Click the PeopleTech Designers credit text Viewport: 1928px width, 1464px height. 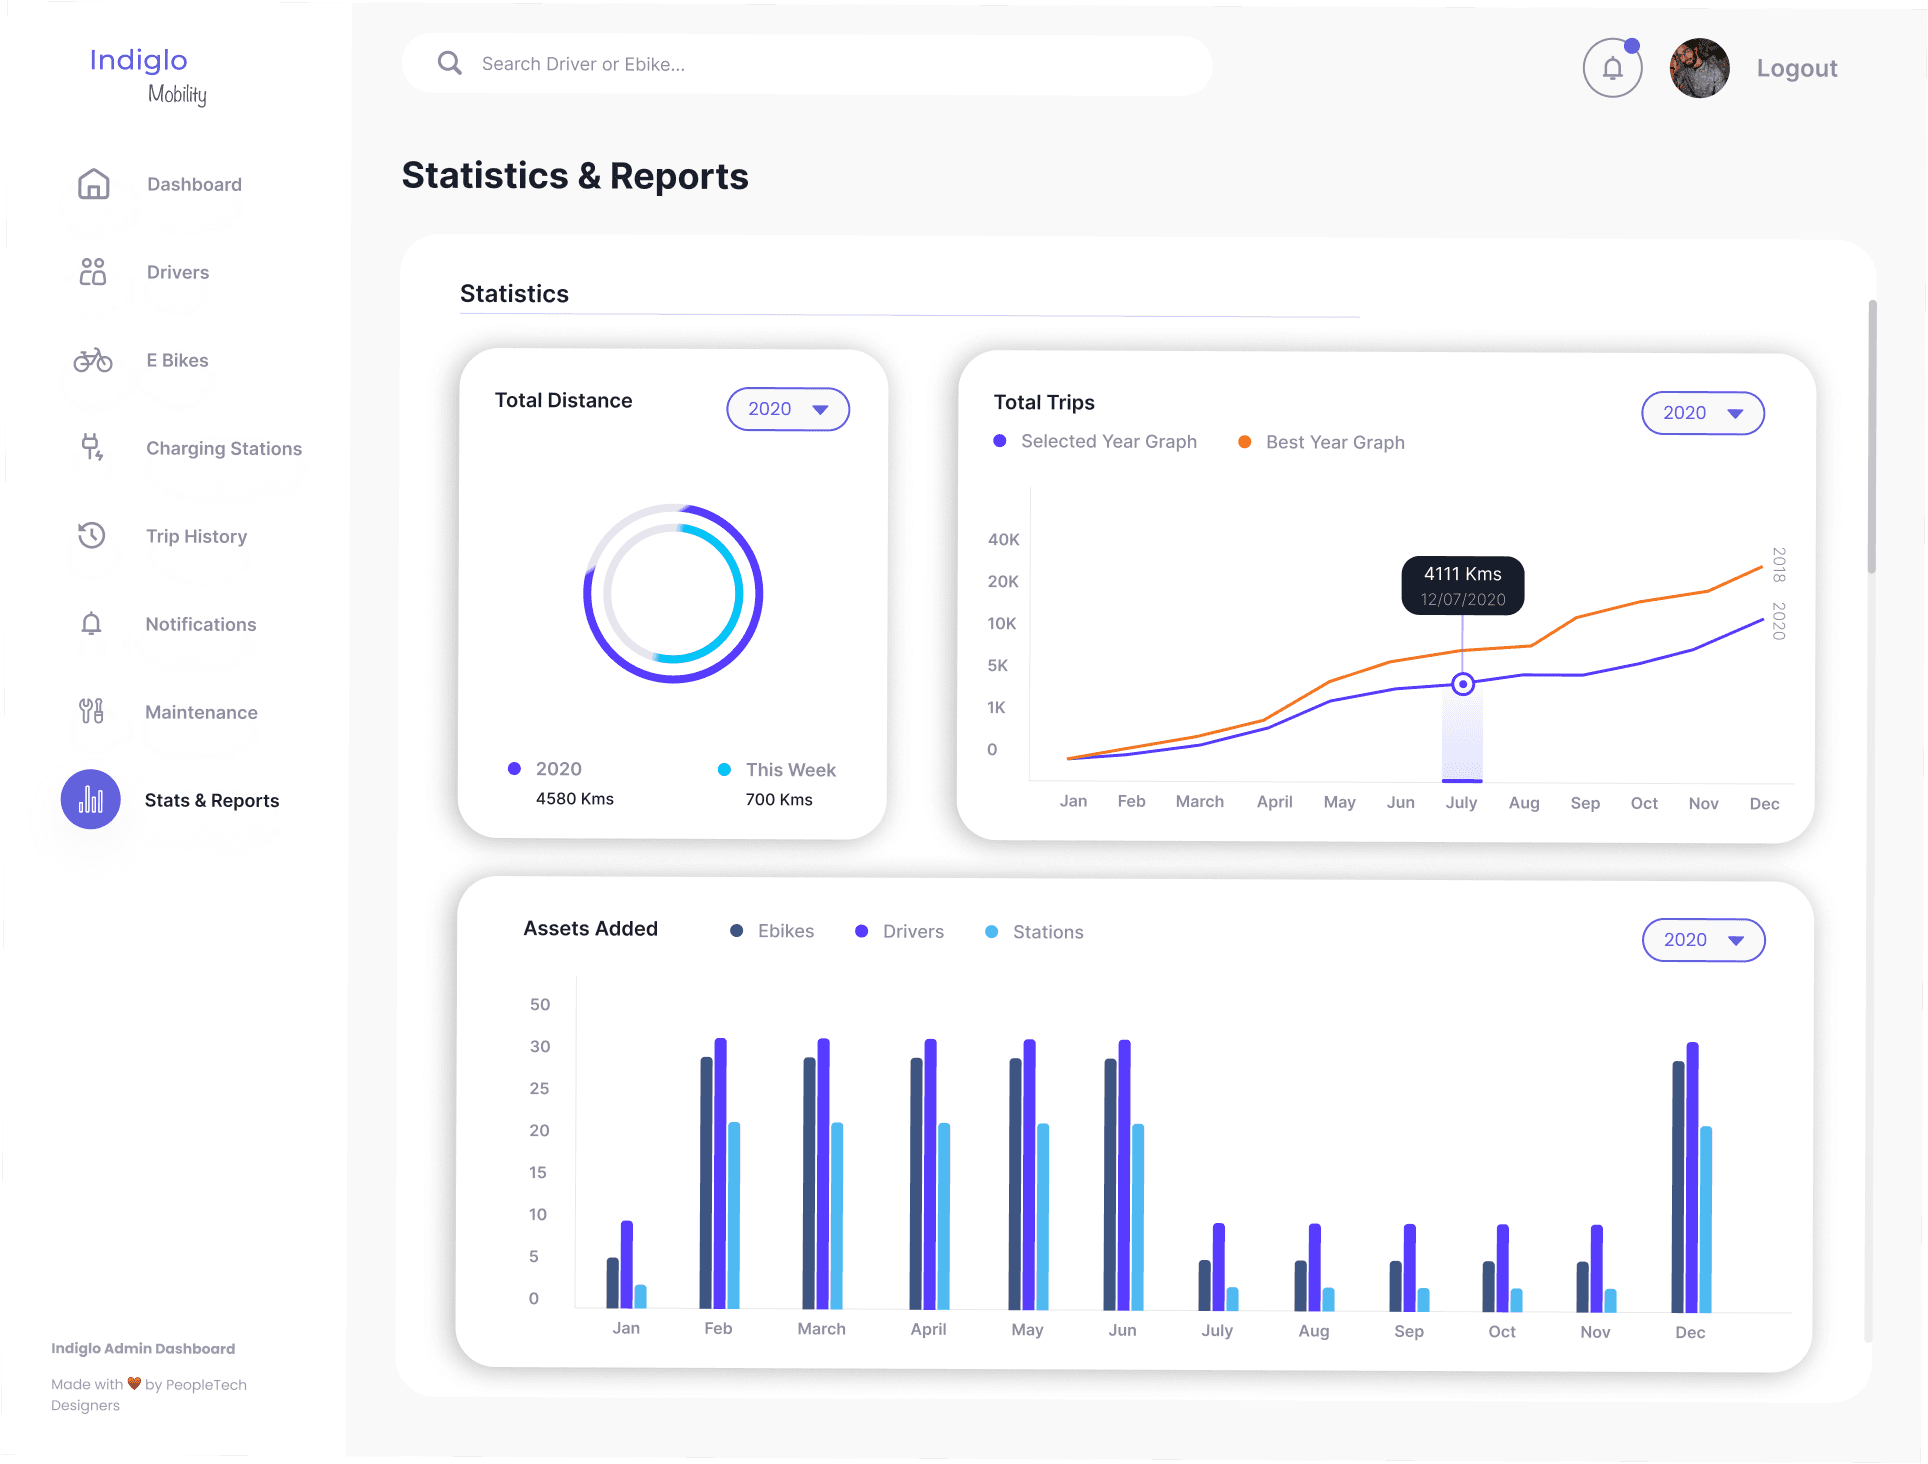click(149, 1394)
